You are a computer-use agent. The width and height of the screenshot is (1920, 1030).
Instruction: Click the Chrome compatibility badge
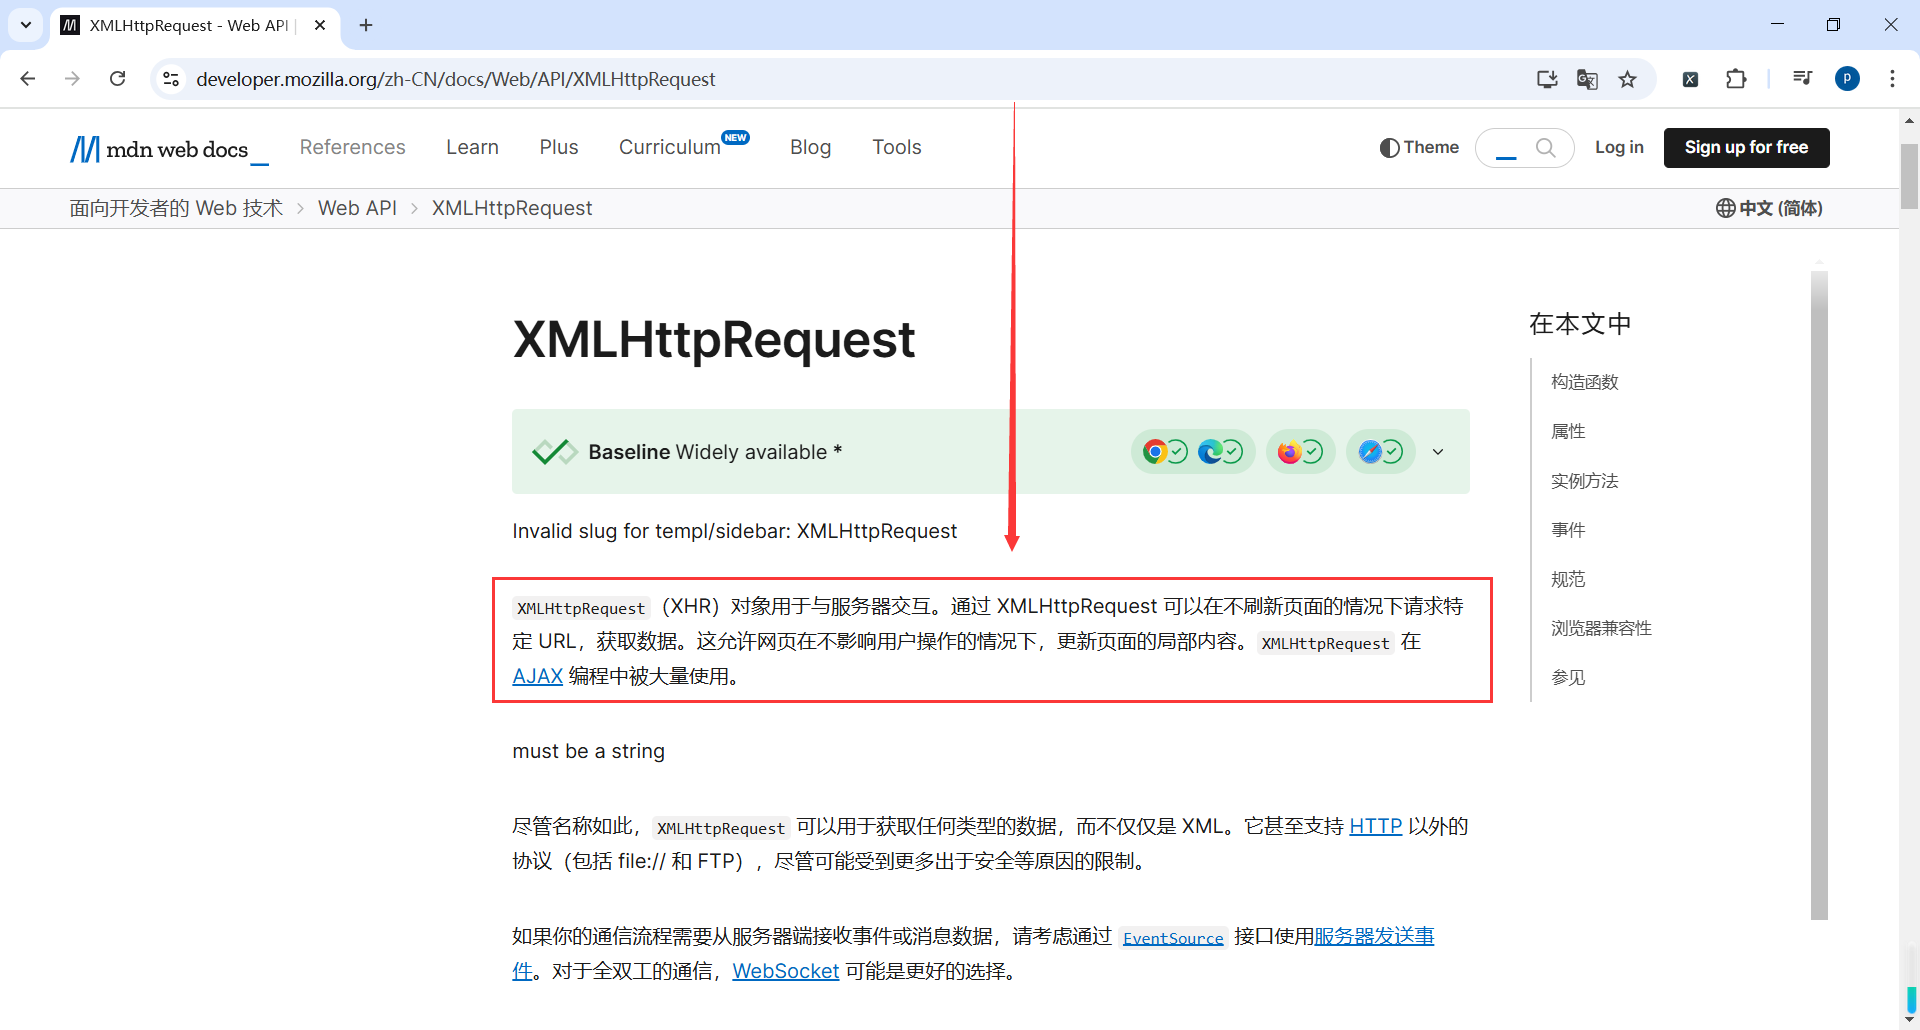click(x=1165, y=452)
